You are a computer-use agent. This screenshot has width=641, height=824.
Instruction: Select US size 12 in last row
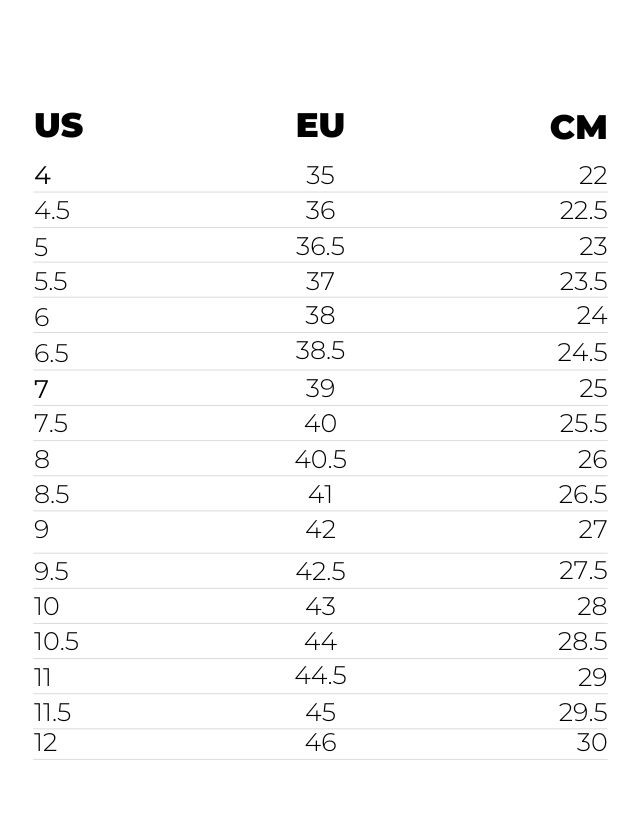[x=46, y=743]
